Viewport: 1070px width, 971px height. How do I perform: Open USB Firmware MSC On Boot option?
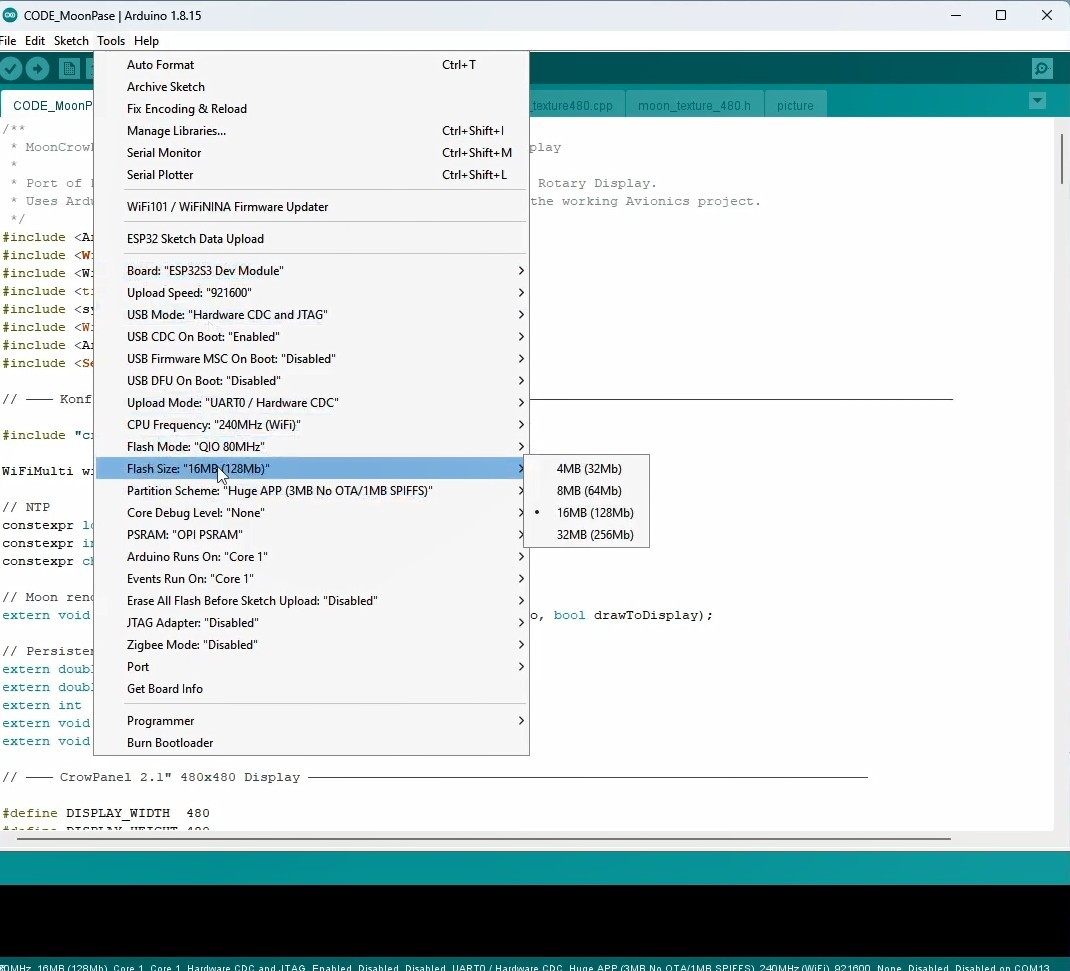coord(312,359)
